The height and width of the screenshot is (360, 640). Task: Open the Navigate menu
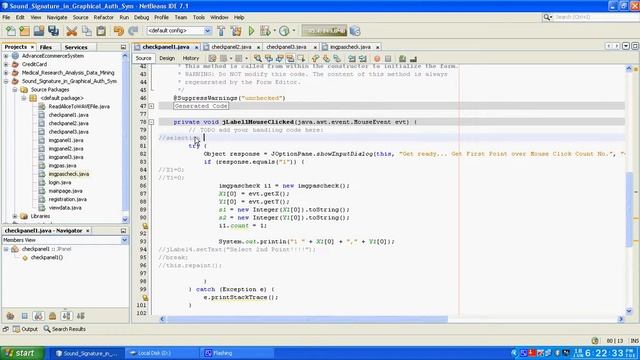coord(57,18)
